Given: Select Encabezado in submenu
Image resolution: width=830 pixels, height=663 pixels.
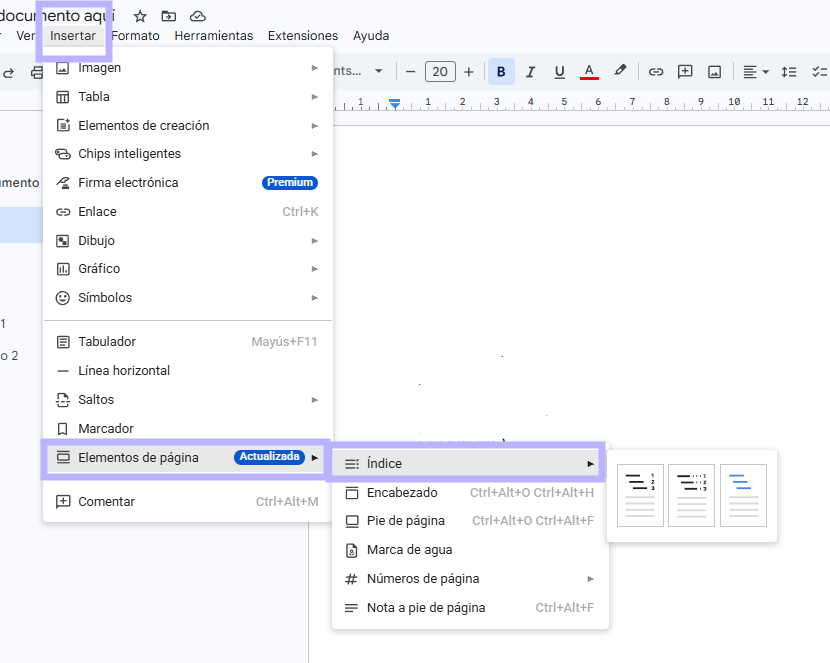Looking at the screenshot, I should pos(470,493).
